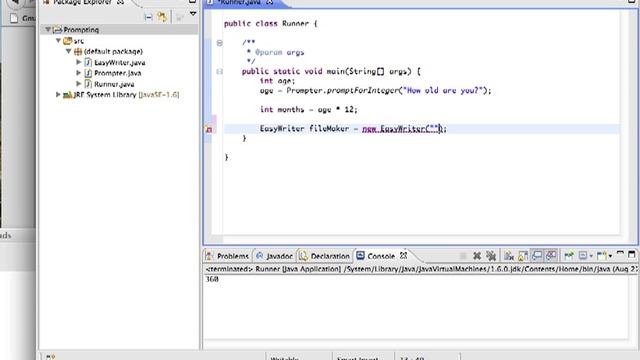Select the EasyWriter.java file icon
This screenshot has width=640, height=360.
point(88,62)
